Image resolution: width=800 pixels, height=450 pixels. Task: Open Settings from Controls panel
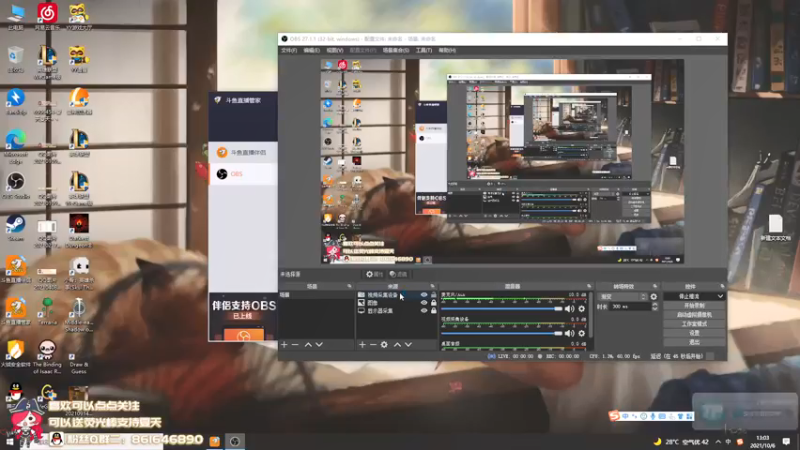pyautogui.click(x=694, y=333)
